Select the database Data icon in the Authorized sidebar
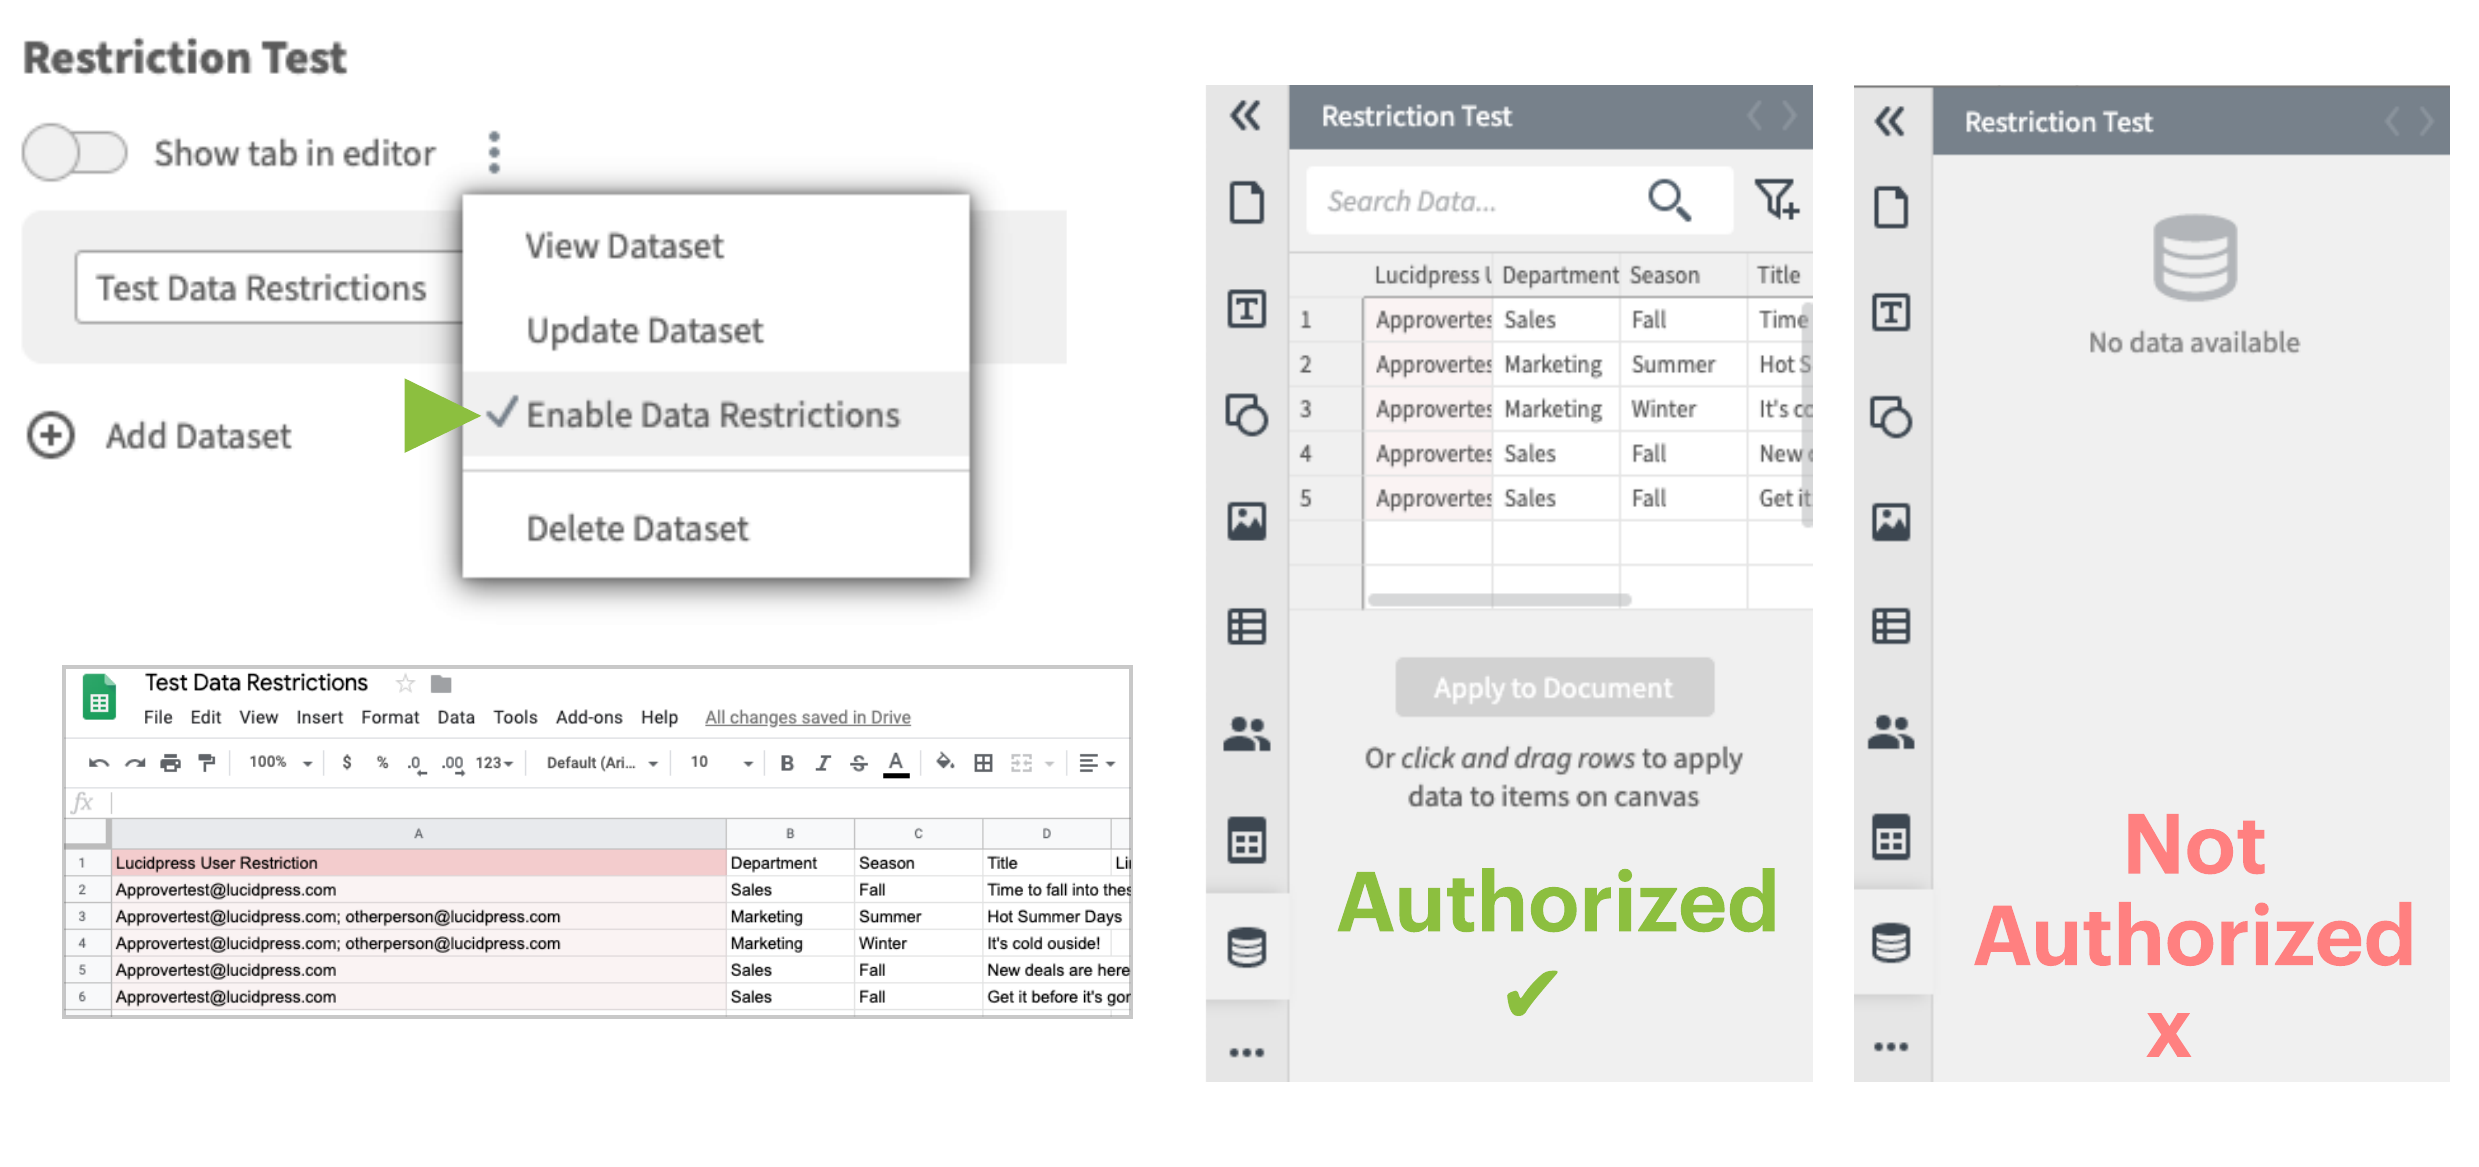2479x1167 pixels. coord(1246,947)
